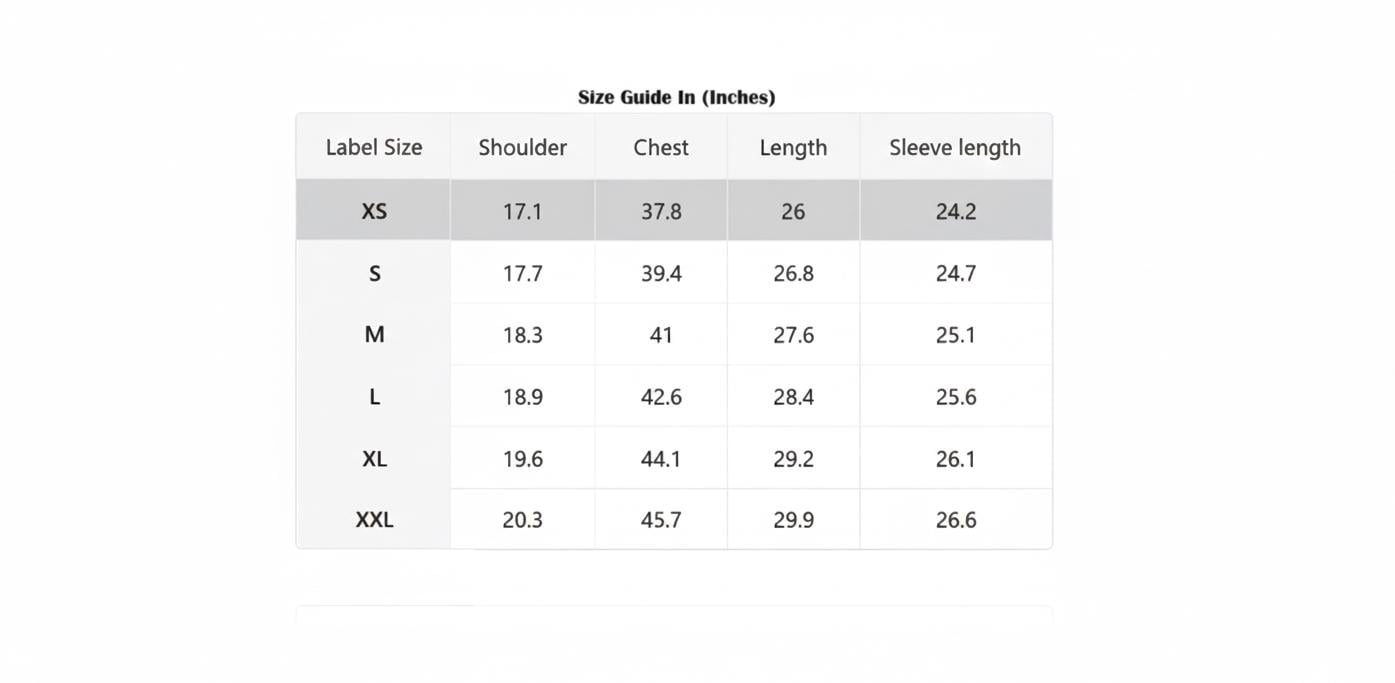Viewport: 1395px width, 683px height.
Task: Click the Length column header
Action: click(x=793, y=147)
